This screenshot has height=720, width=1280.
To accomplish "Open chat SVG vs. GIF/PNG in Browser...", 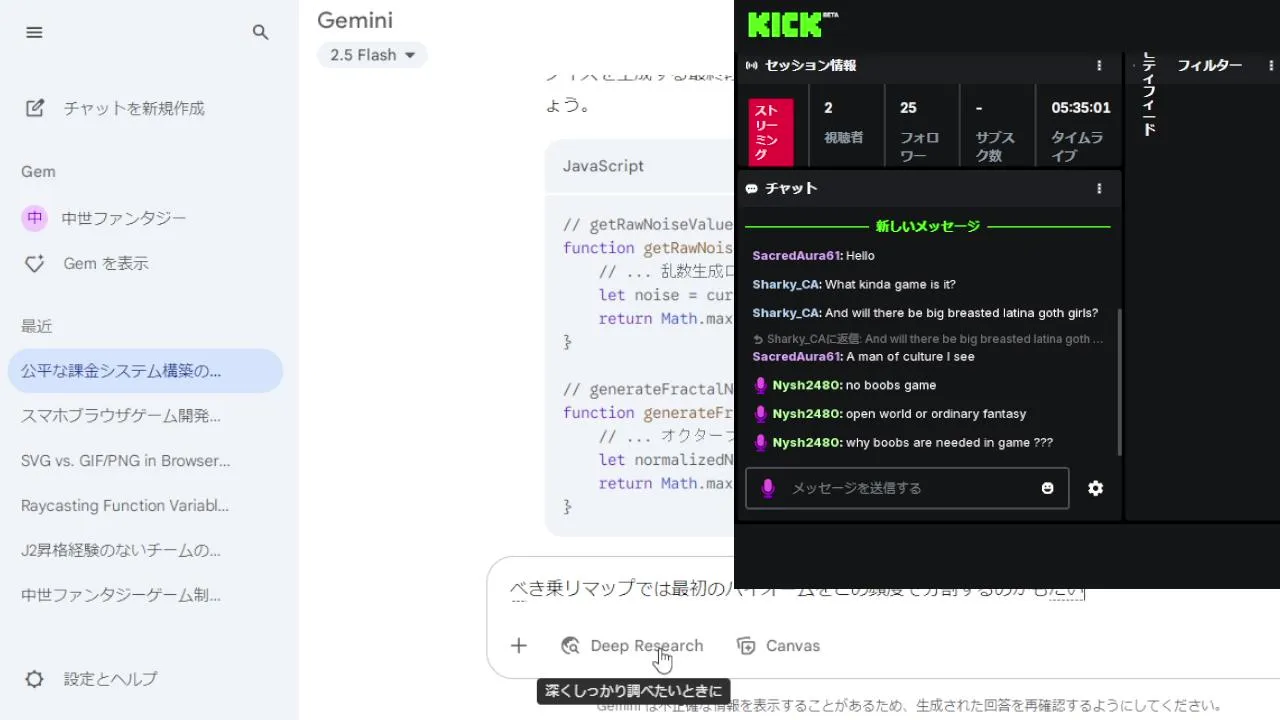I will point(126,461).
